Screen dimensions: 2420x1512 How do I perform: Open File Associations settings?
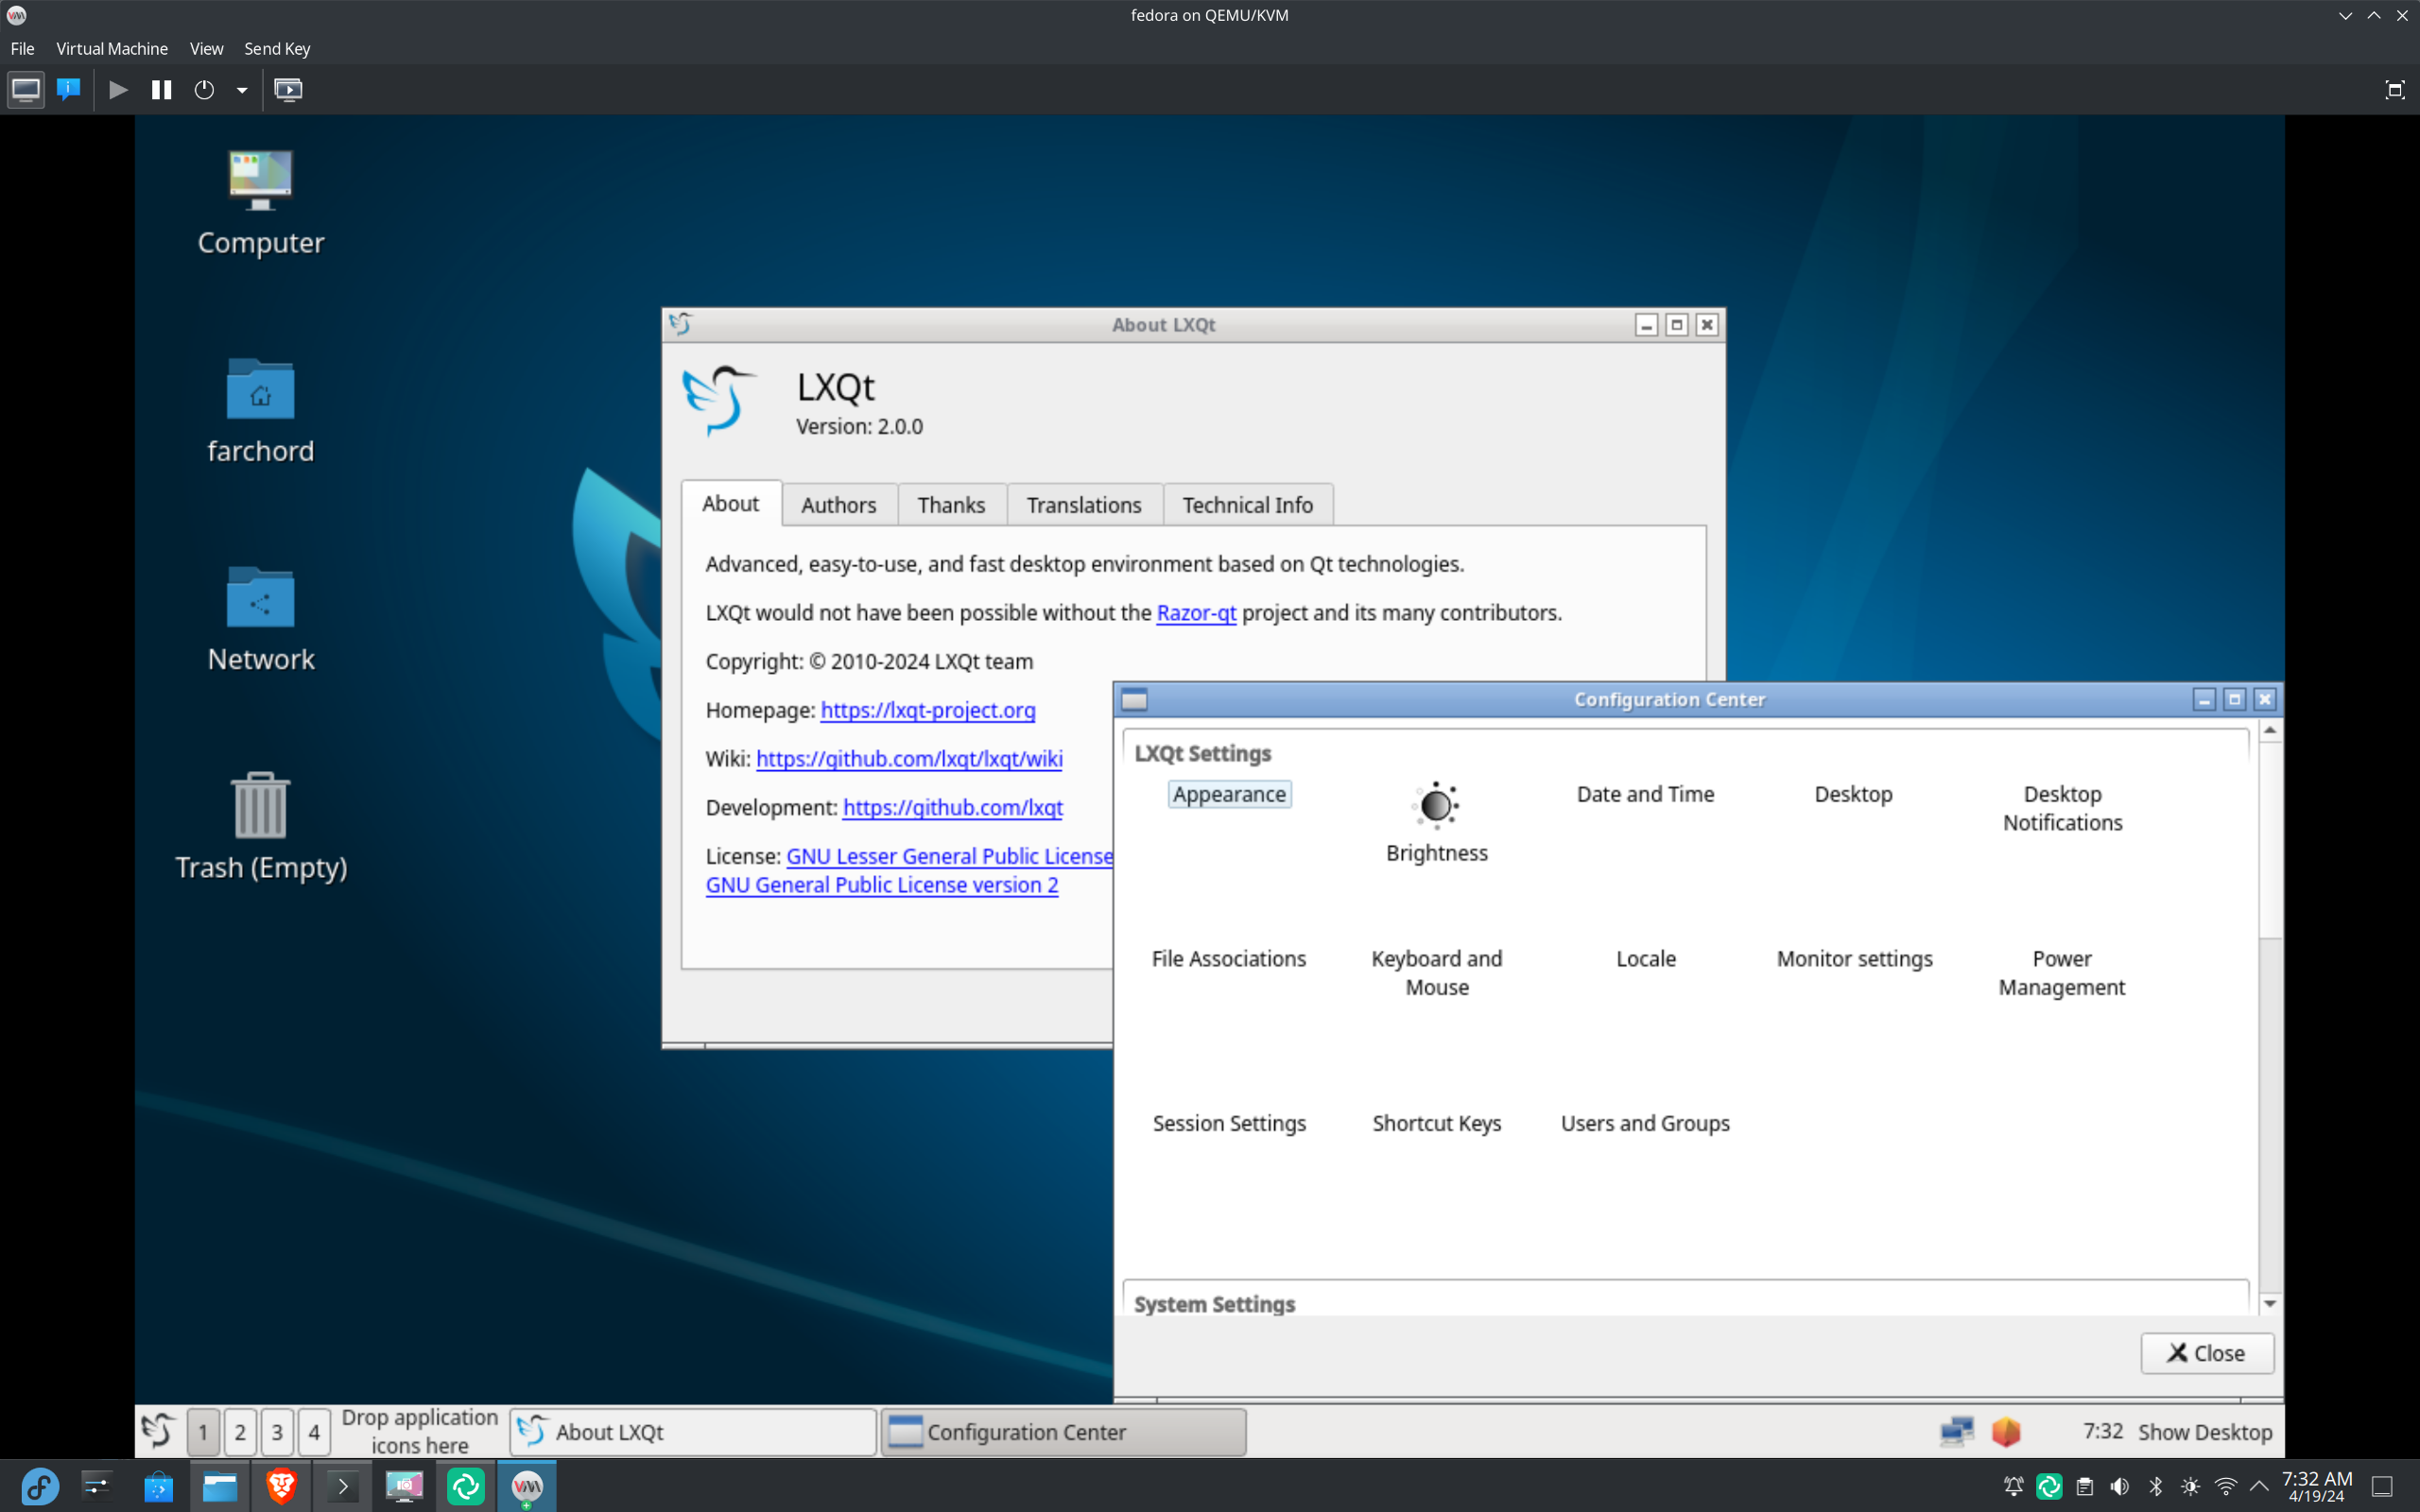pos(1229,959)
